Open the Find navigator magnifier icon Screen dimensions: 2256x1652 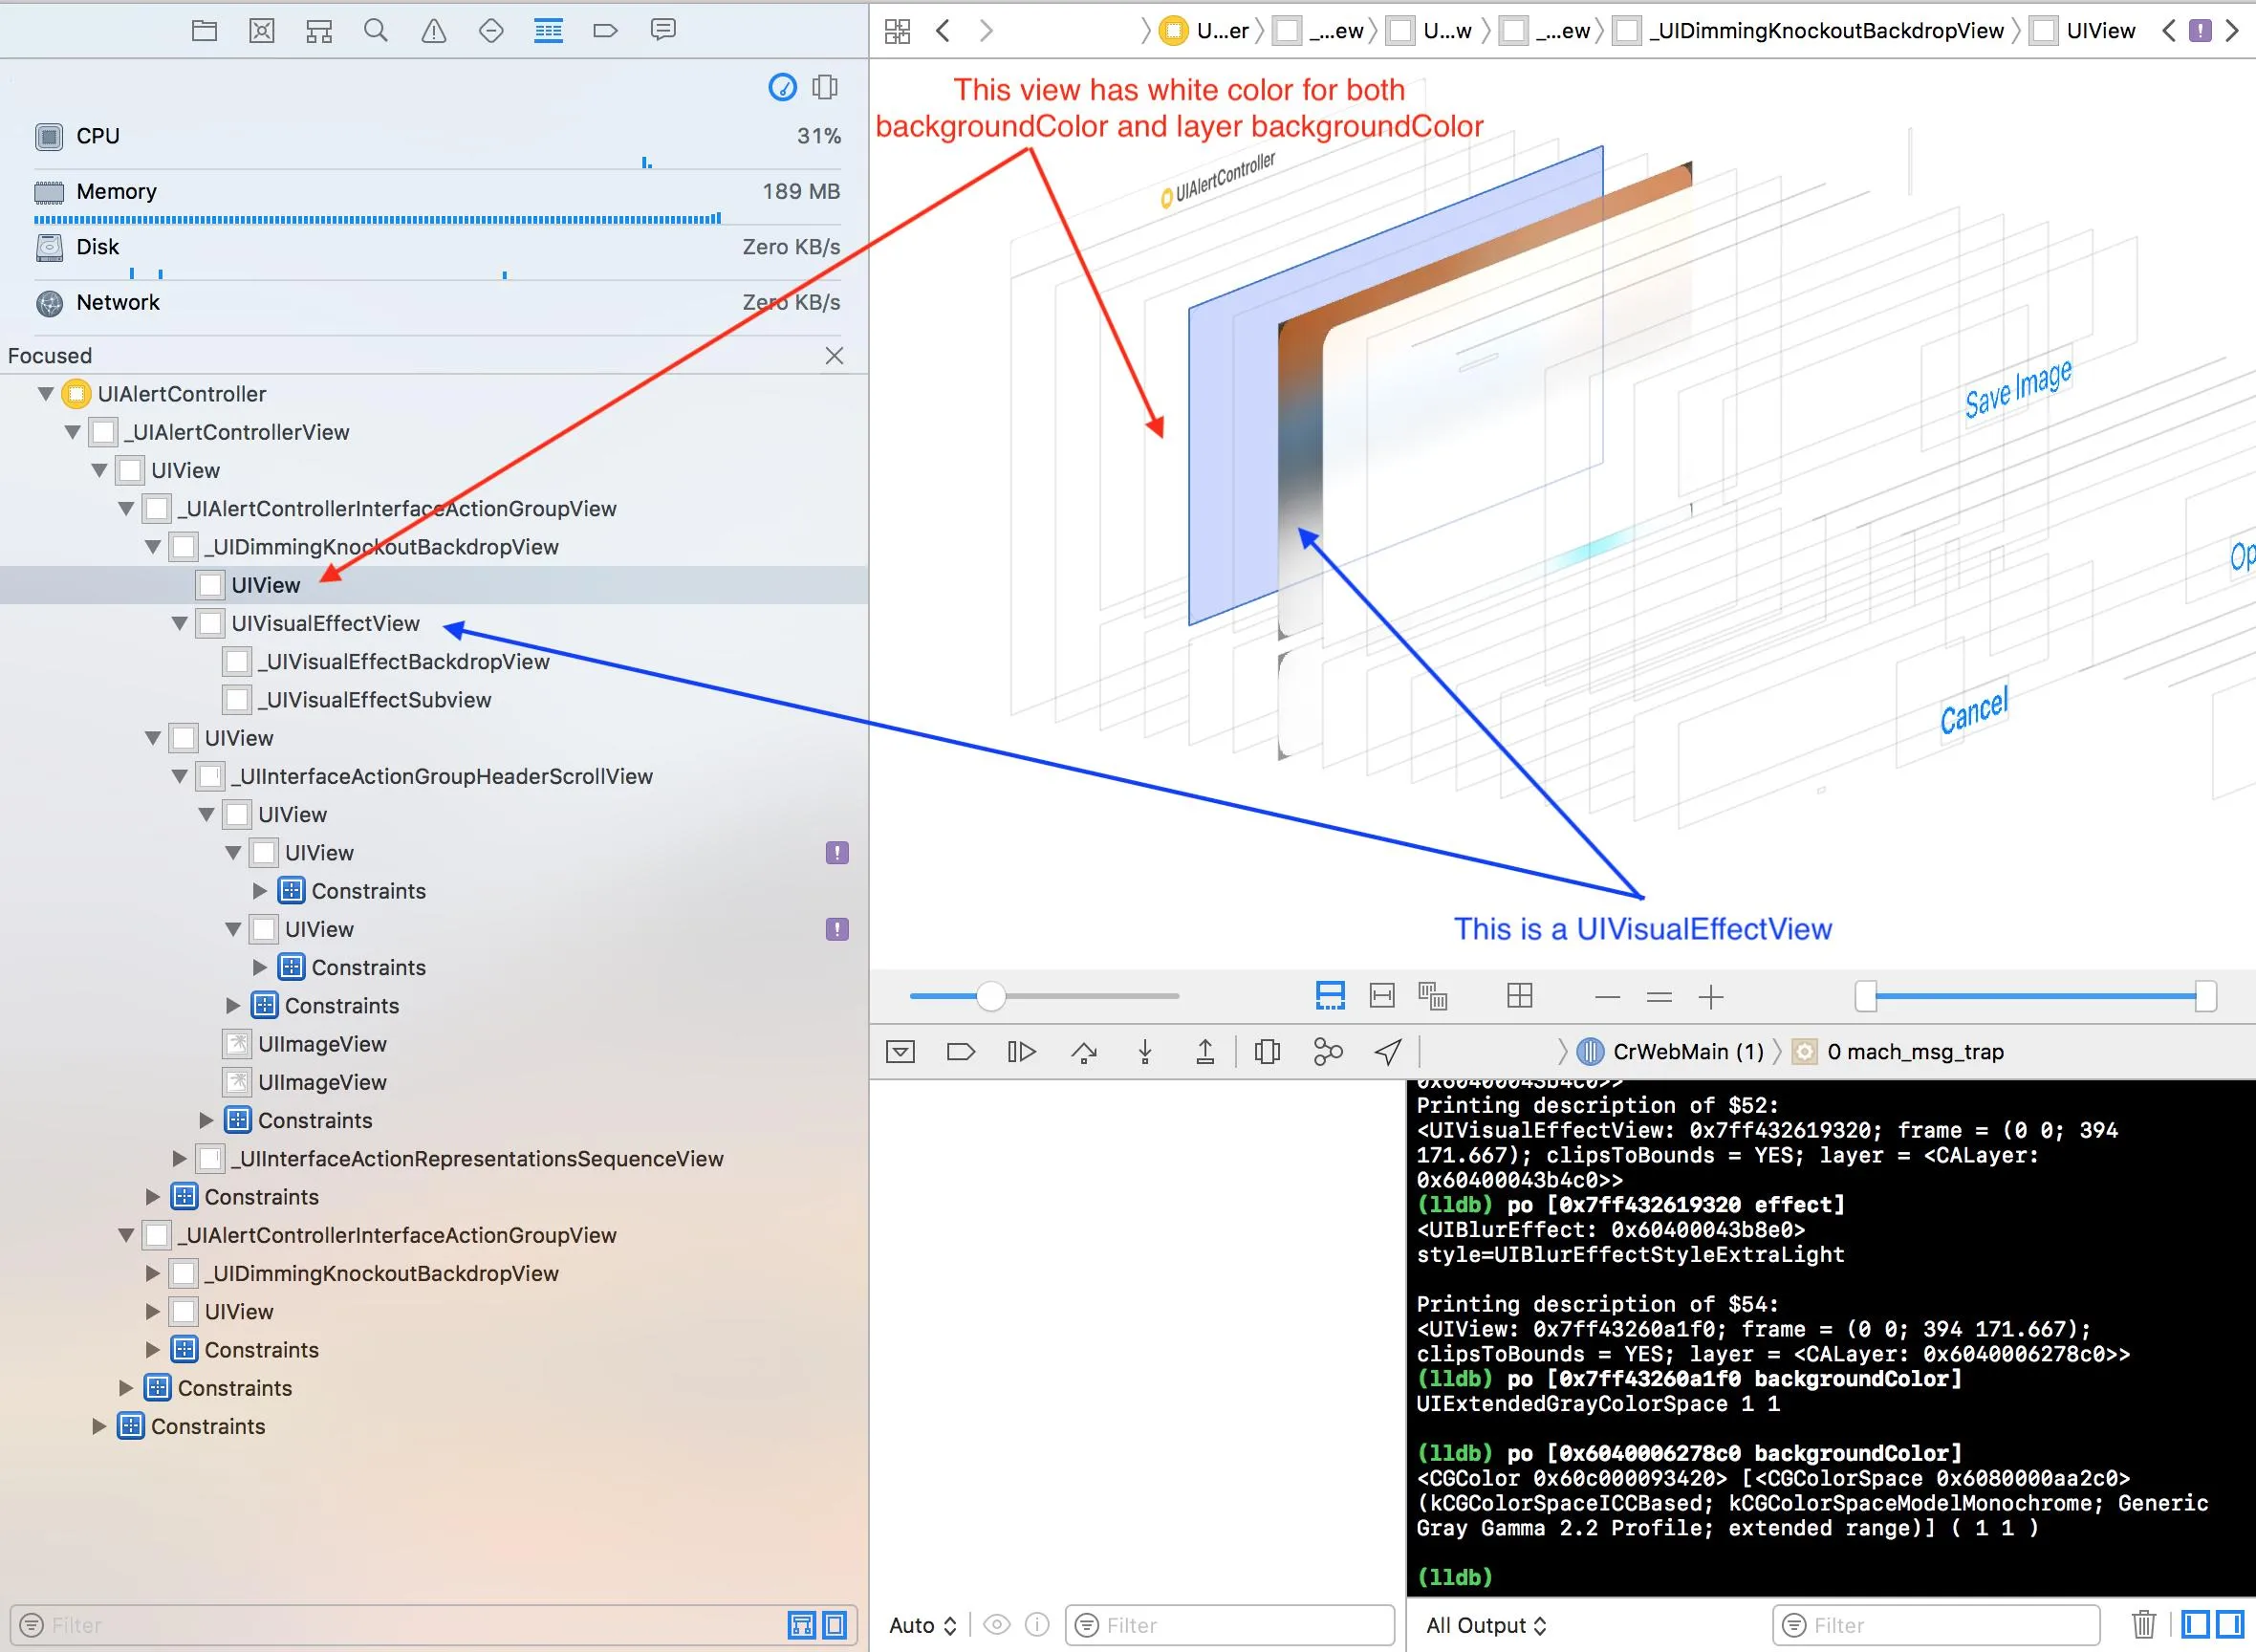coord(376,31)
